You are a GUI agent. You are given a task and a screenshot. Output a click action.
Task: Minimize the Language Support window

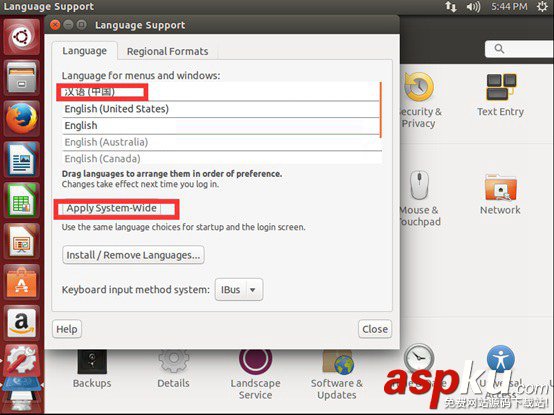pos(68,25)
